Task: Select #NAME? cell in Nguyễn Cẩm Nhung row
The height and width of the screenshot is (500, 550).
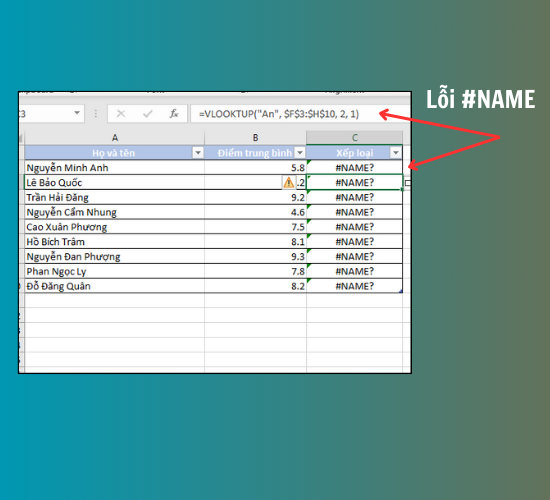Action: (x=355, y=212)
